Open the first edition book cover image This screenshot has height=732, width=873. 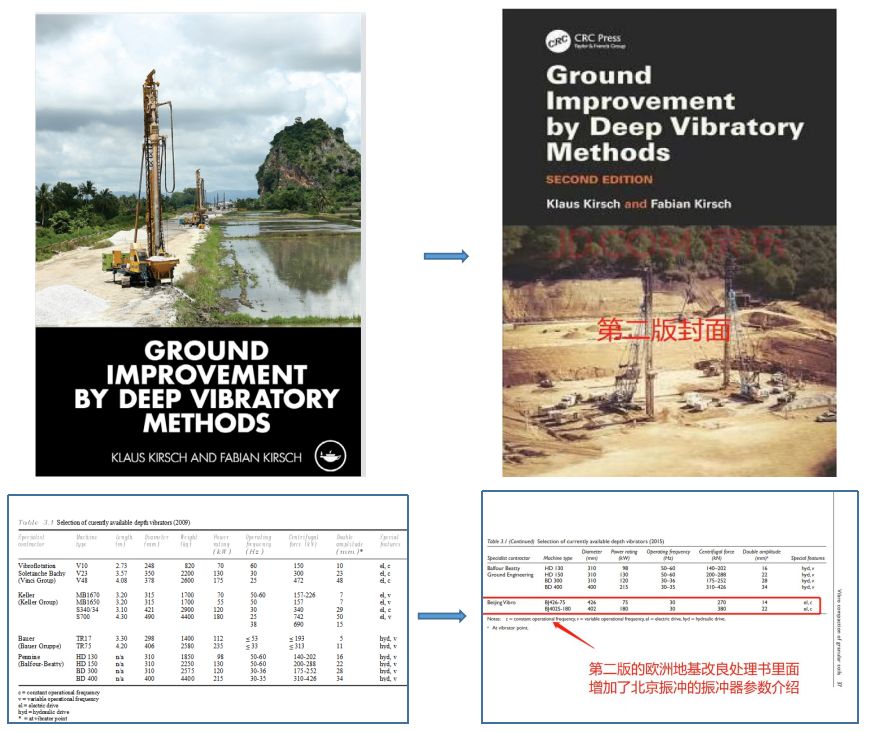[x=200, y=243]
